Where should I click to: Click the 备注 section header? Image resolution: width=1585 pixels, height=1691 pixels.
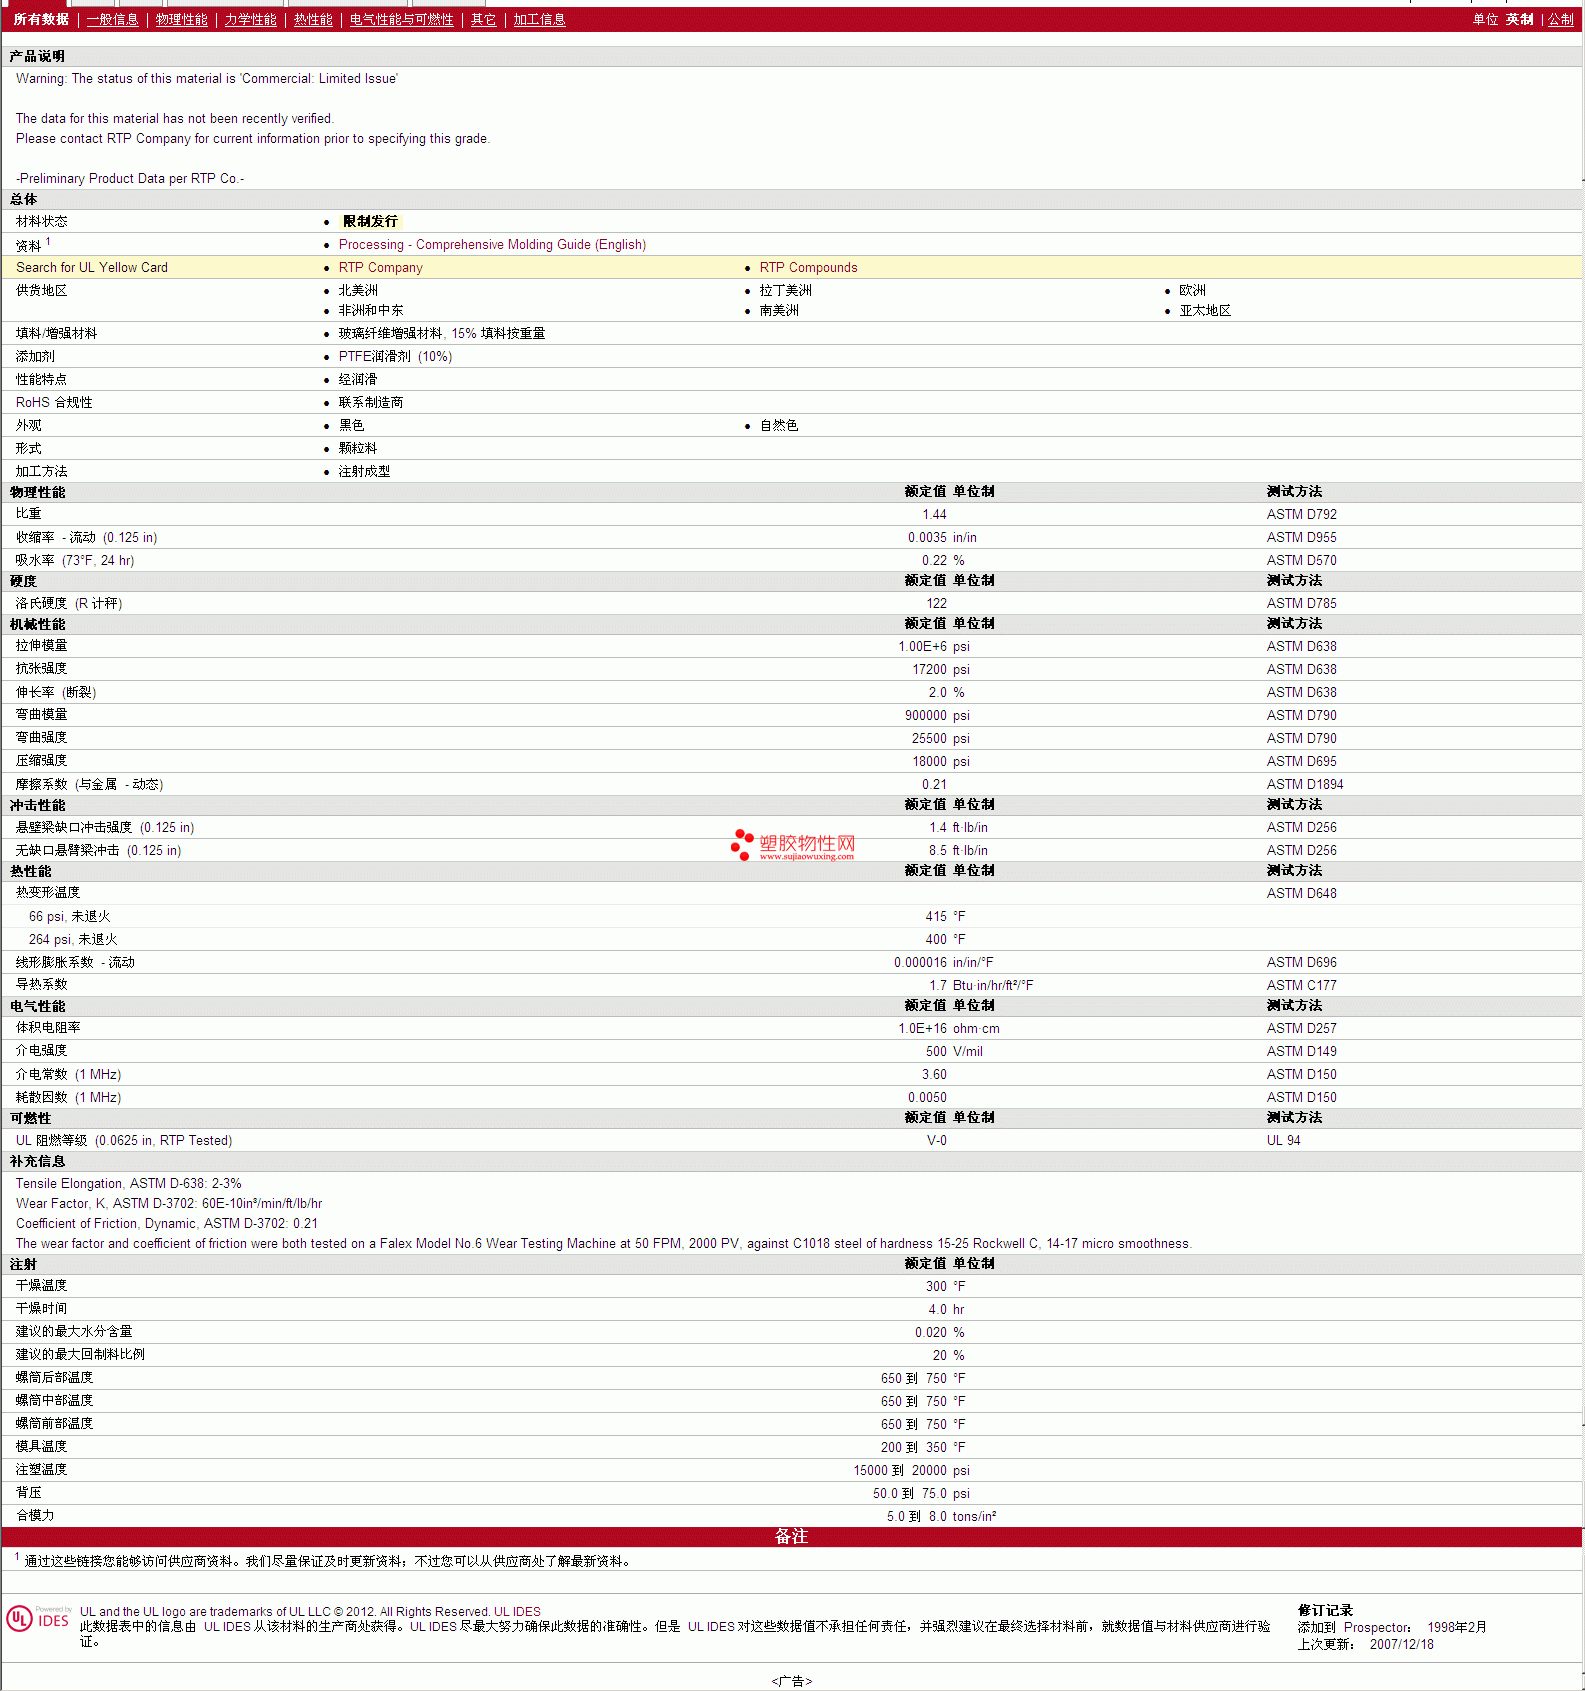pos(791,1536)
